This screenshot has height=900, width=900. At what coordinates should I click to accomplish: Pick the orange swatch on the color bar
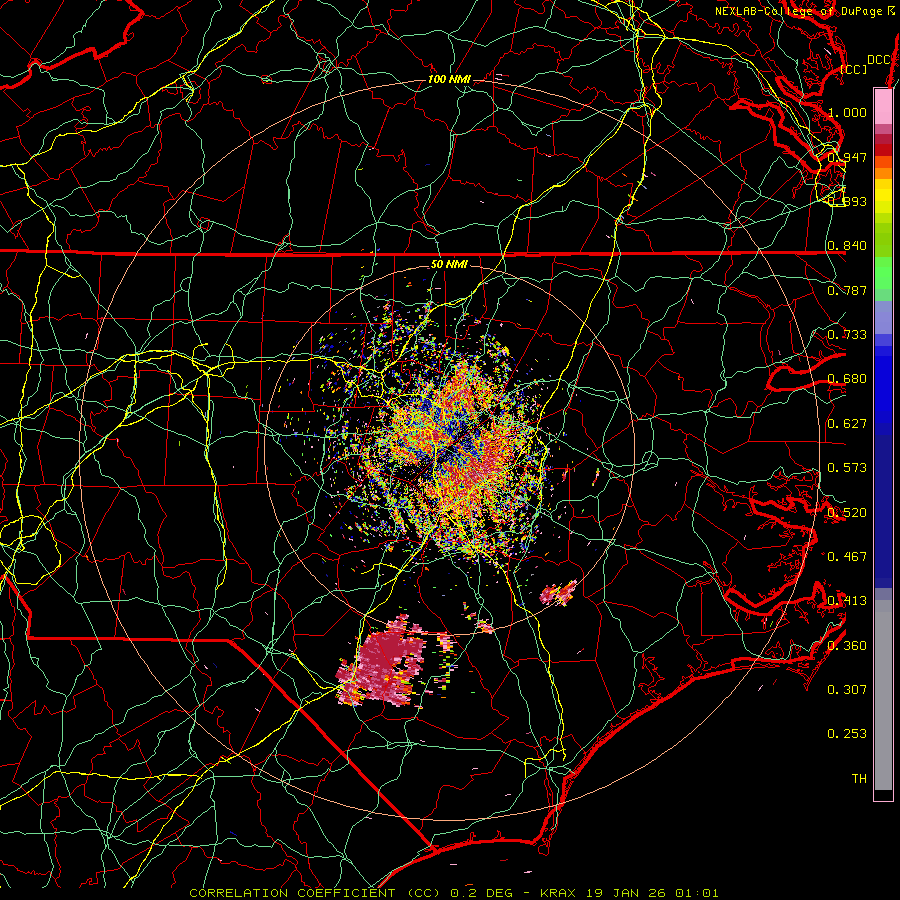[x=883, y=173]
